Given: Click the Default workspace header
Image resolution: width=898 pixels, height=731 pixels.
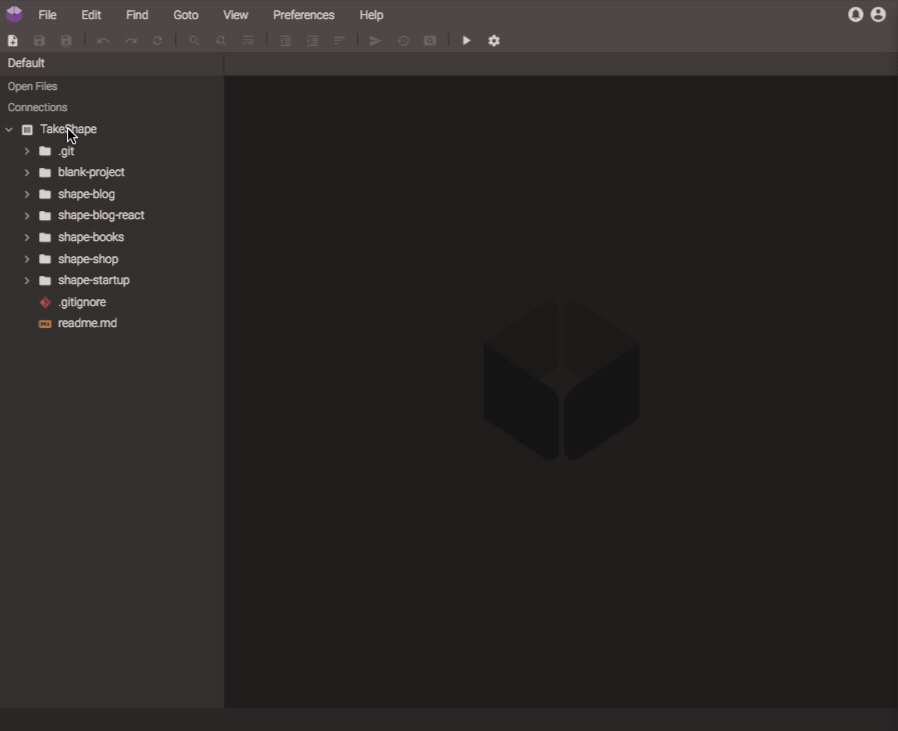Looking at the screenshot, I should point(26,63).
